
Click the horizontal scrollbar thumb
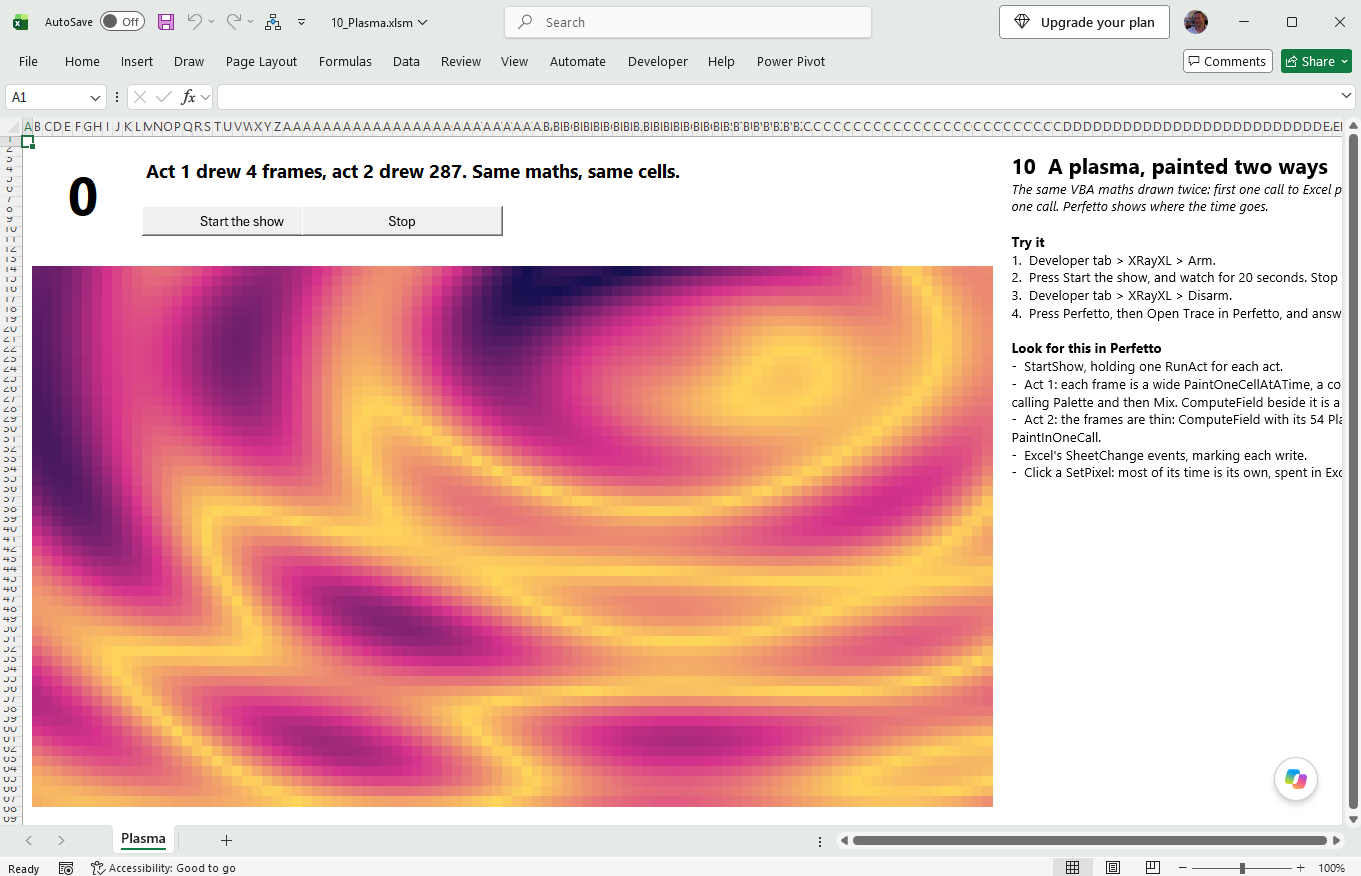coord(1090,841)
